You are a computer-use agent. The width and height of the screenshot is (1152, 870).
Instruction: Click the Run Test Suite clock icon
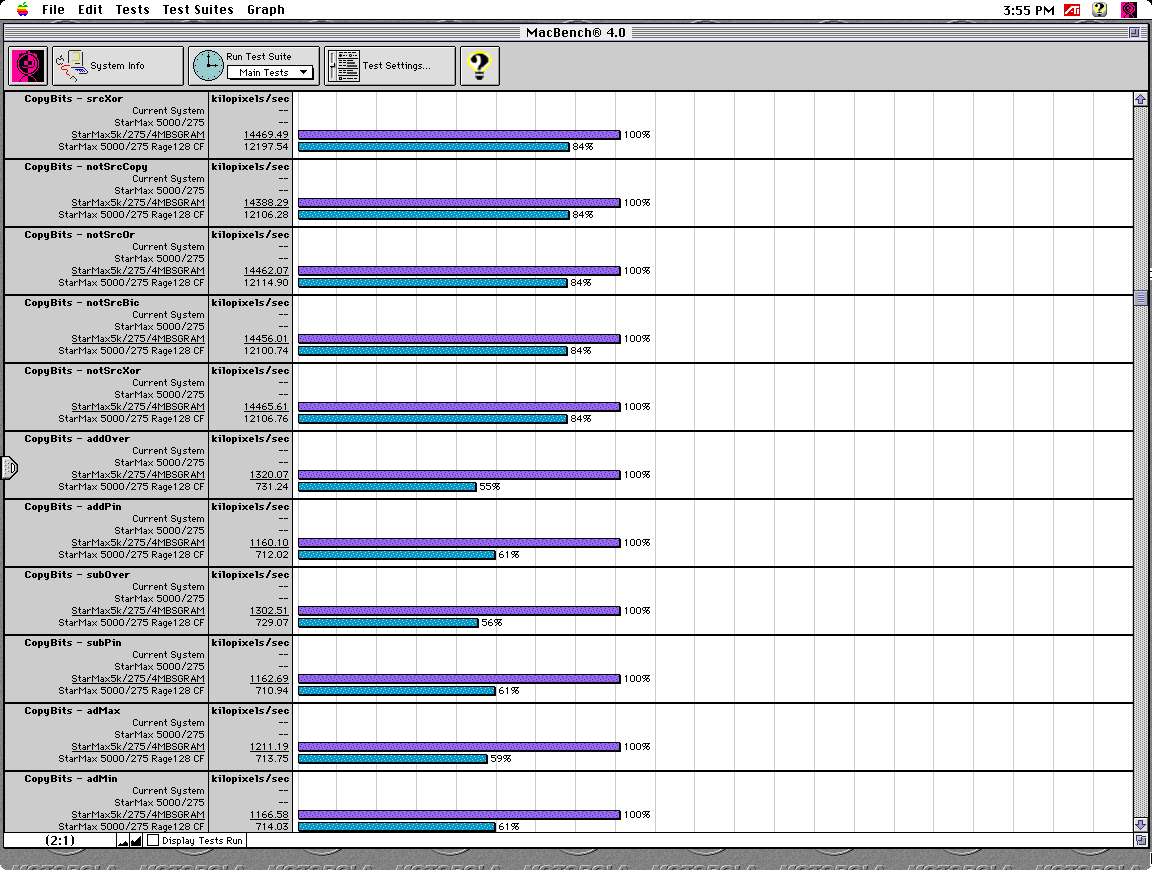[208, 66]
